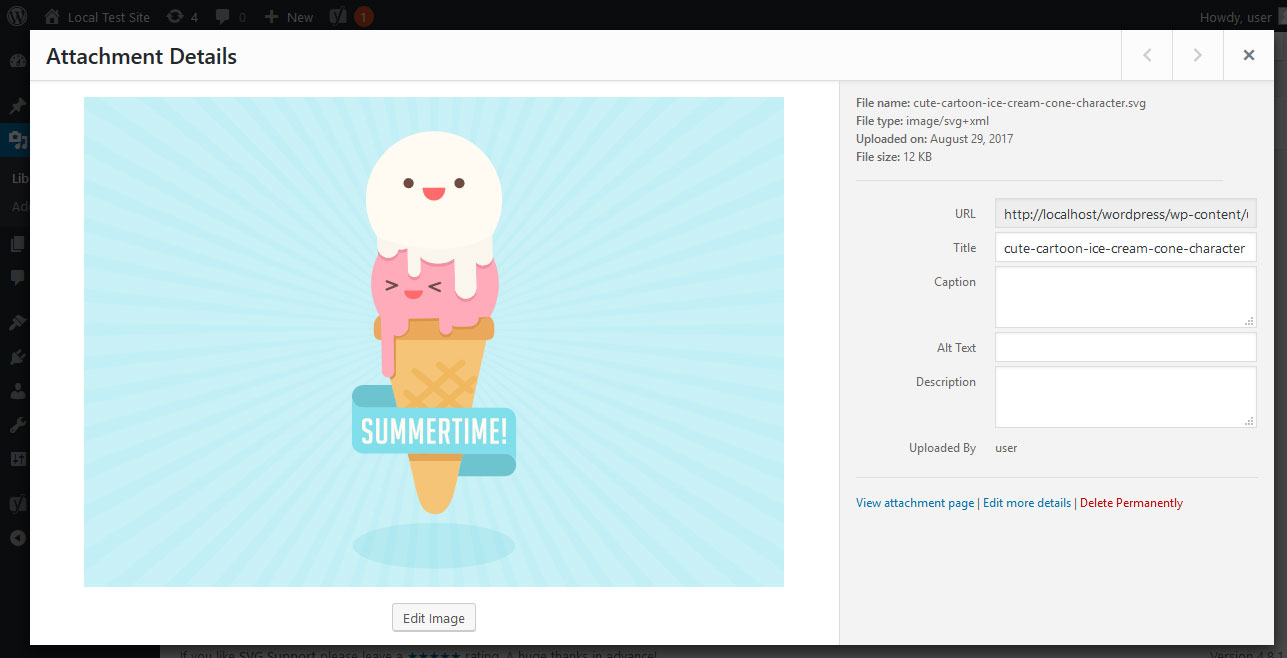1287x658 pixels.
Task: Click the updates icon showing 4 in admin bar
Action: (176, 16)
